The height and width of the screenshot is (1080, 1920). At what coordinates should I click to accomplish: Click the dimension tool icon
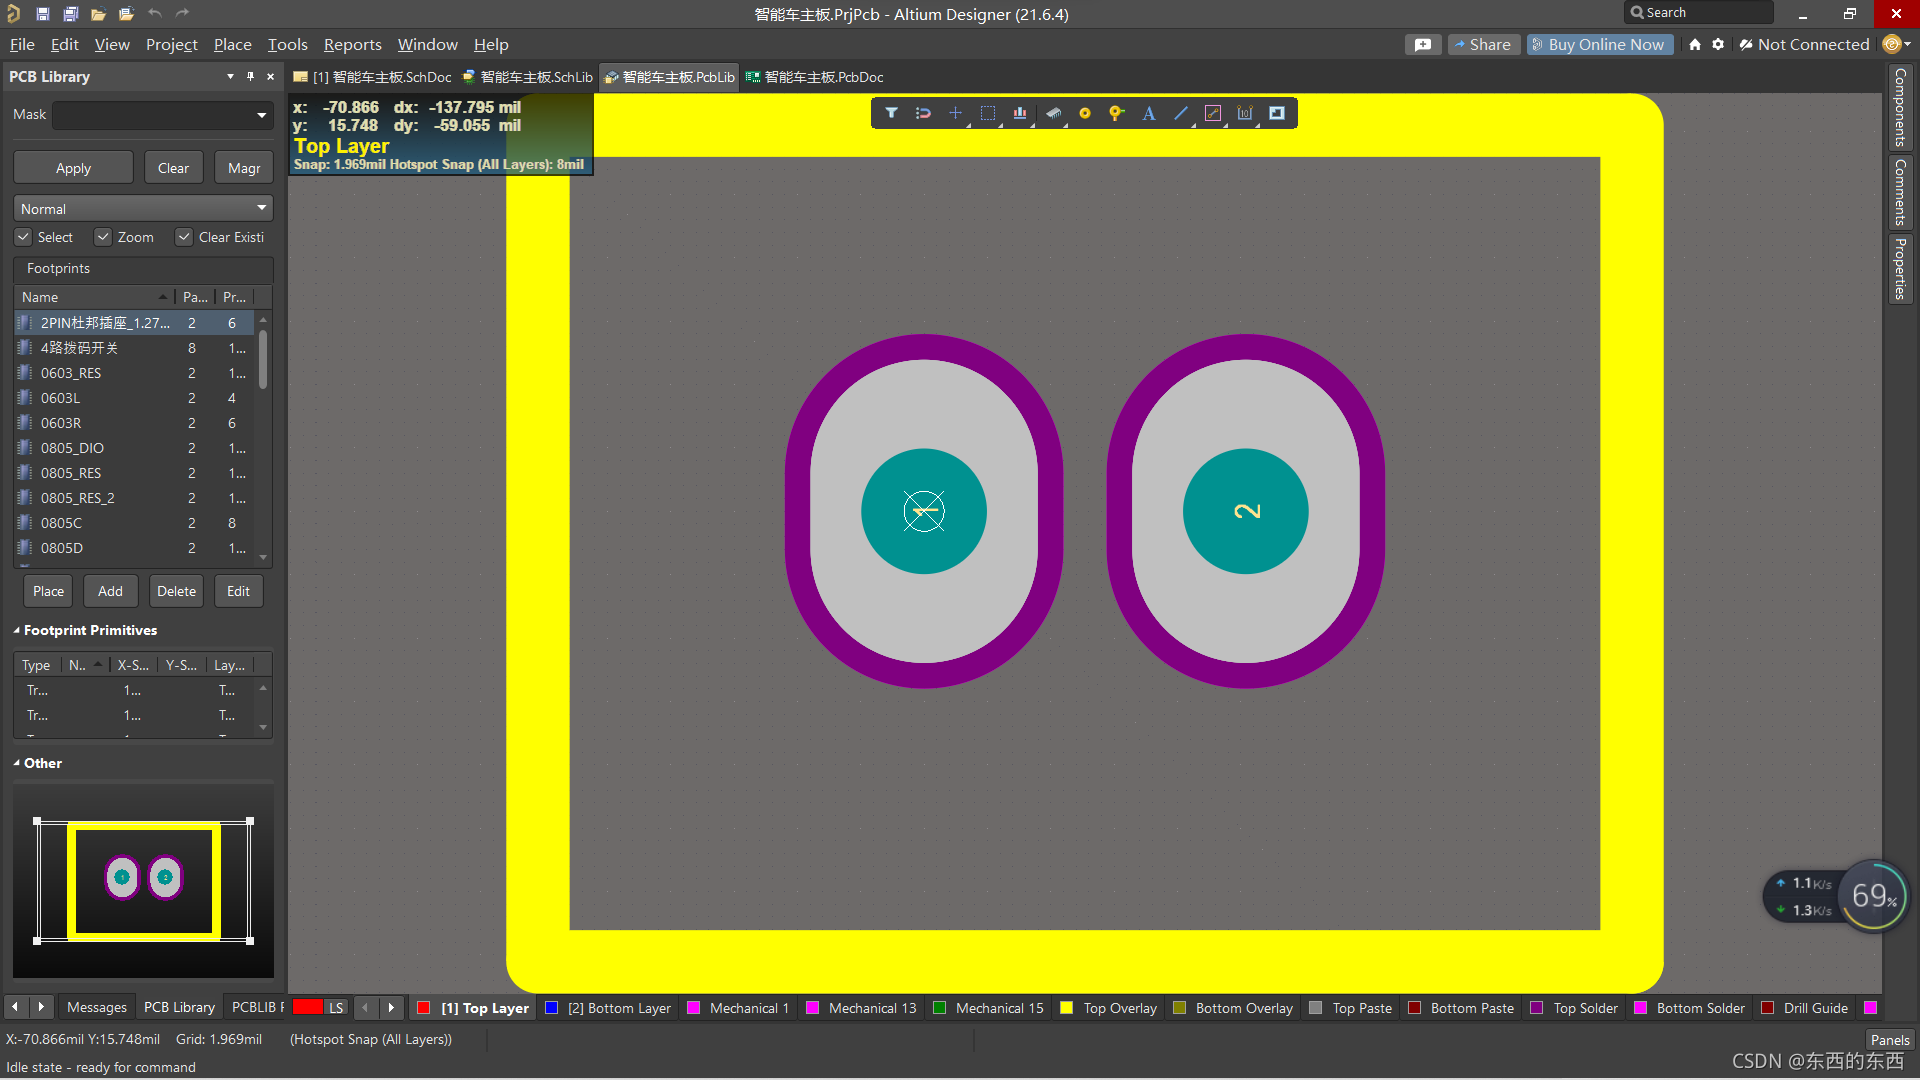pyautogui.click(x=1245, y=113)
